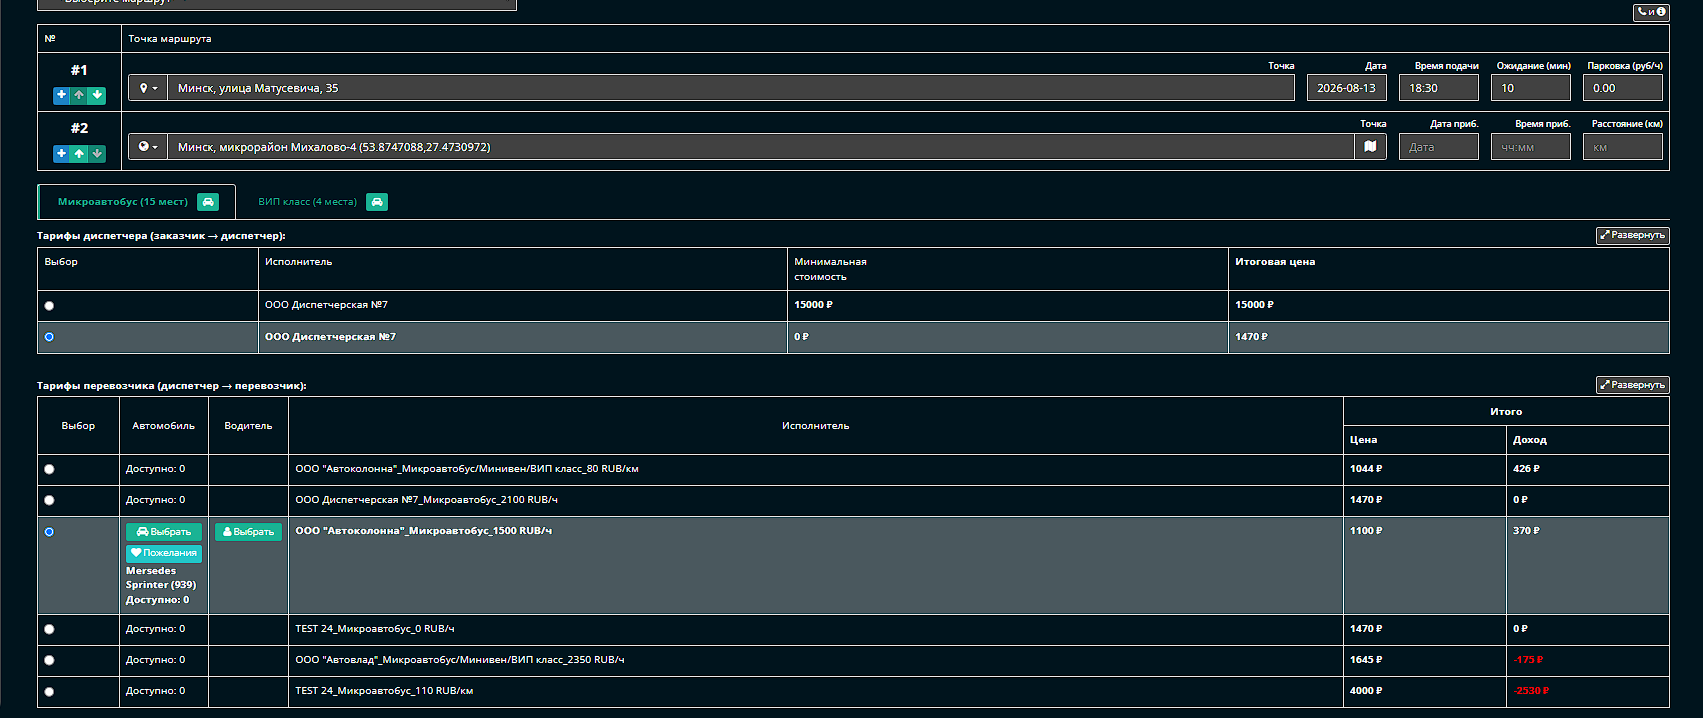Add a route point after point #2
Screen dimensions: 1703x718
coord(61,154)
